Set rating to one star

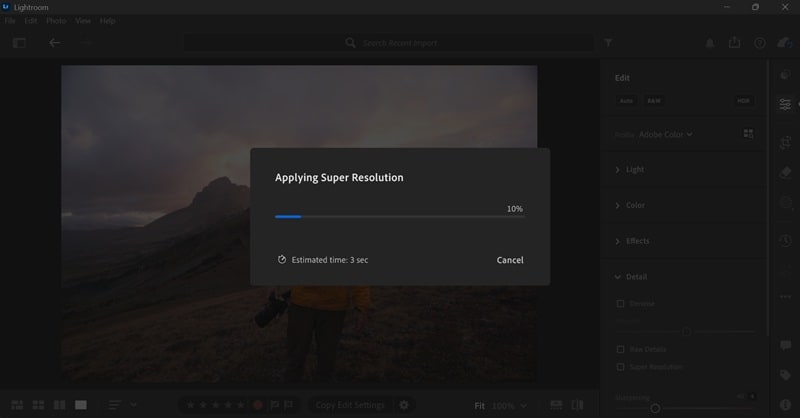point(191,405)
